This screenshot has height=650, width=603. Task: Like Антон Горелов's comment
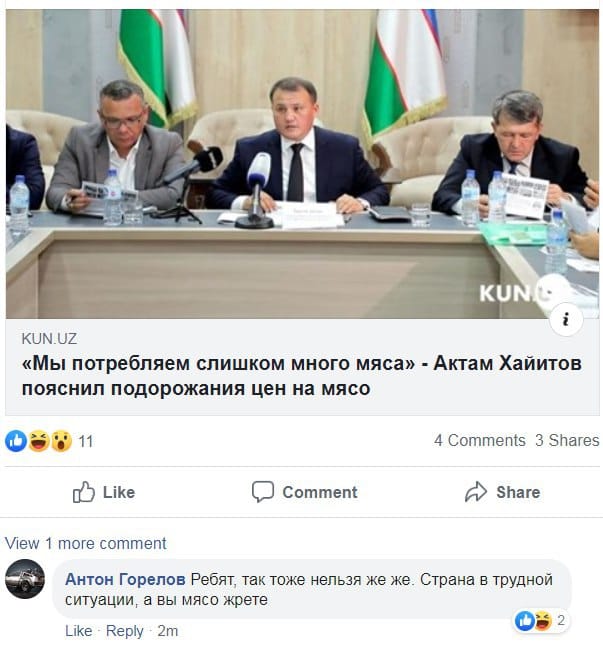(78, 631)
